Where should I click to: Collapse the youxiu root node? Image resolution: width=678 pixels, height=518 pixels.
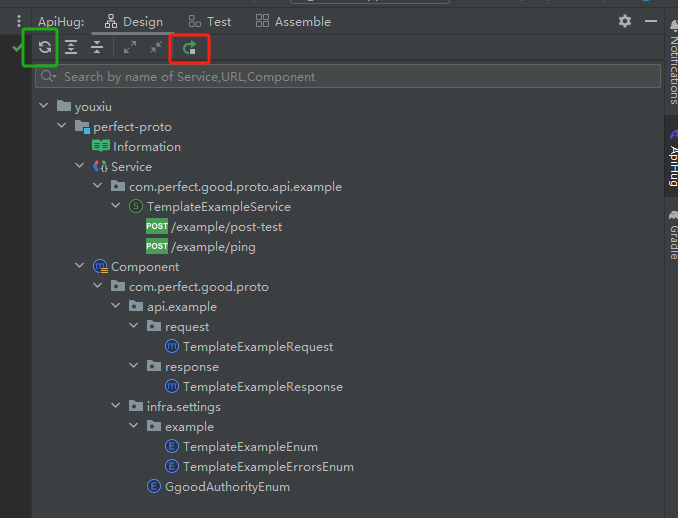click(x=44, y=106)
